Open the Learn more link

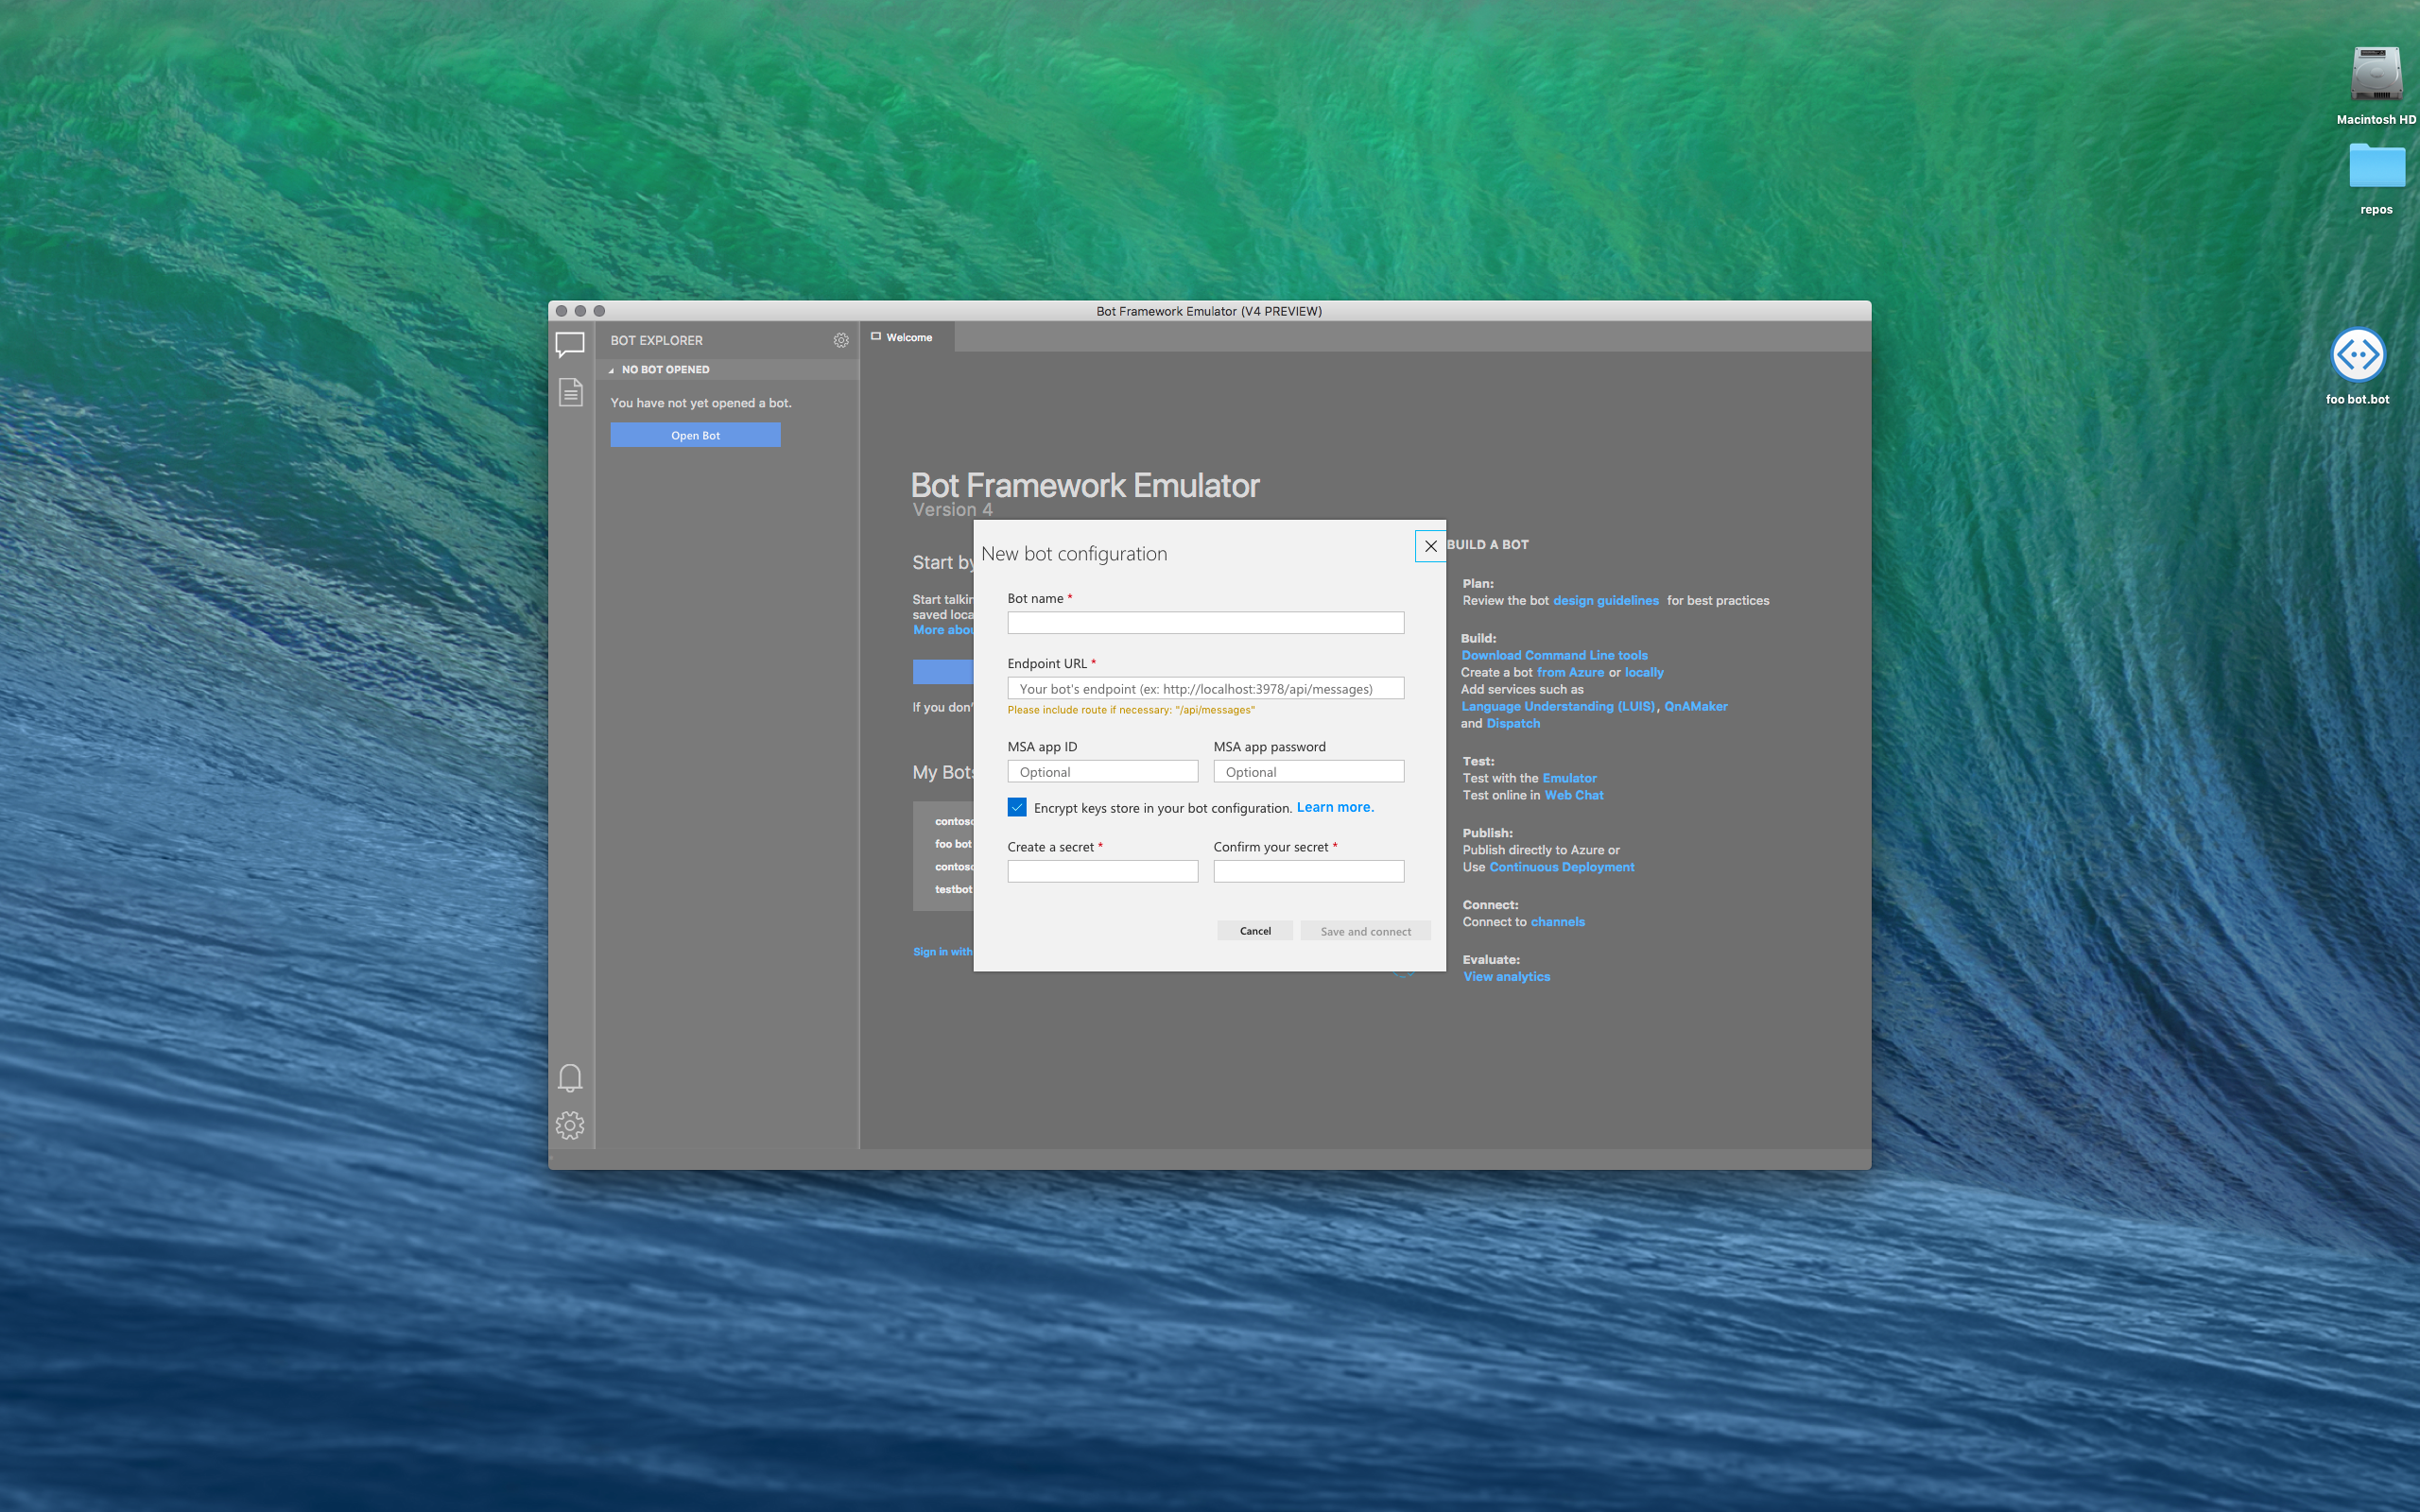tap(1335, 807)
